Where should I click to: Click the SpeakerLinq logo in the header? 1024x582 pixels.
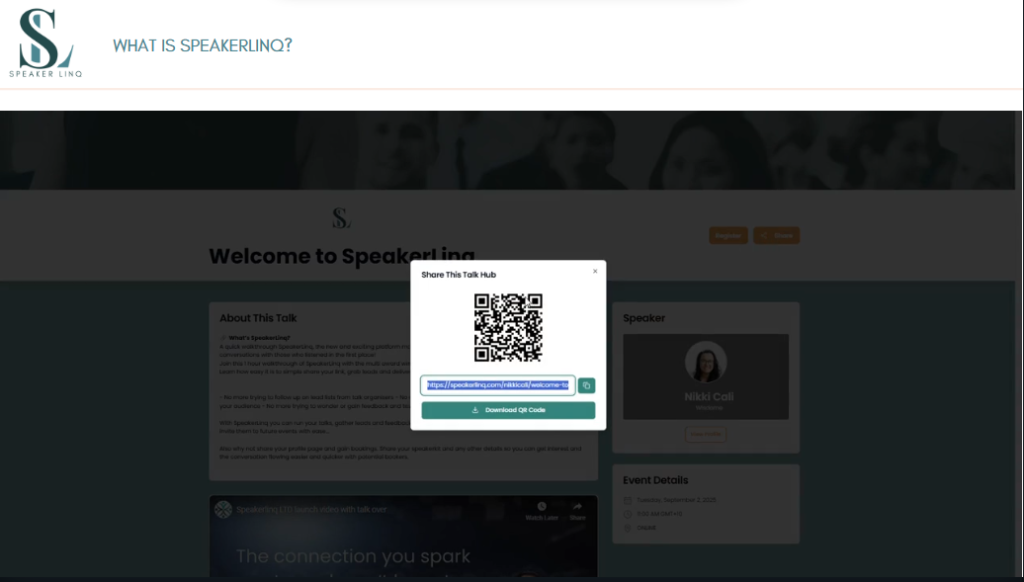click(46, 43)
